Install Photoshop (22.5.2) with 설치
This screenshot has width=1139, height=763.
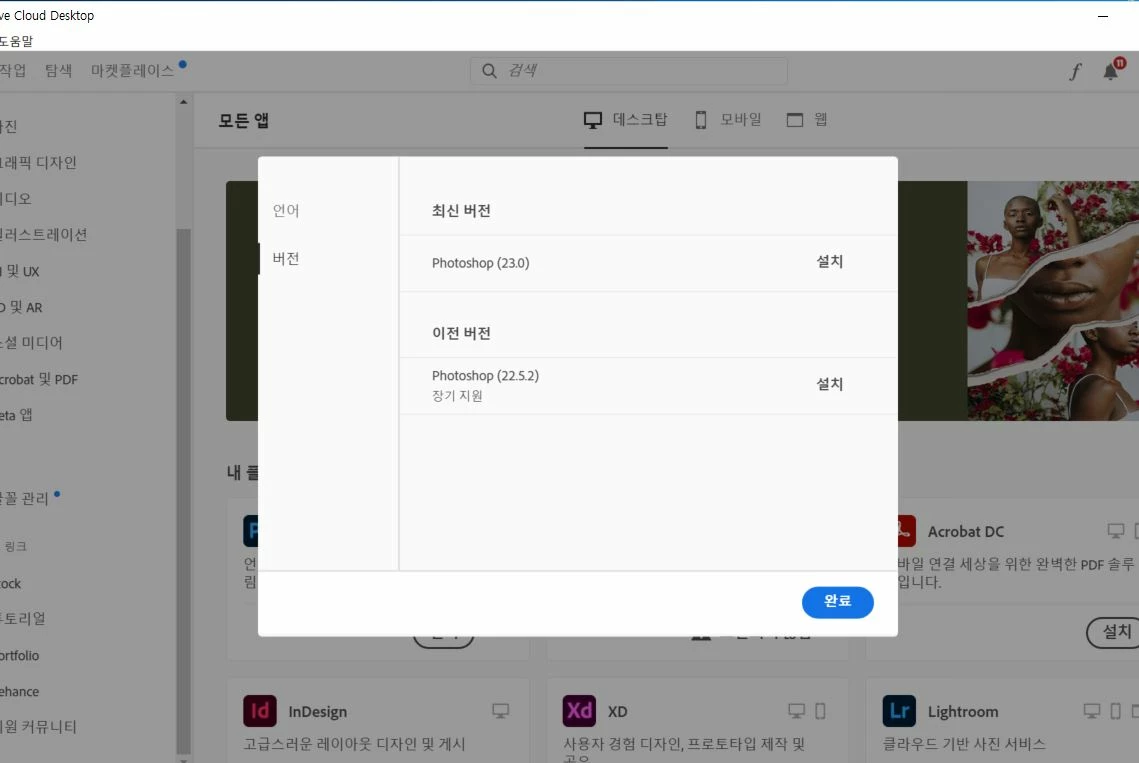(830, 384)
